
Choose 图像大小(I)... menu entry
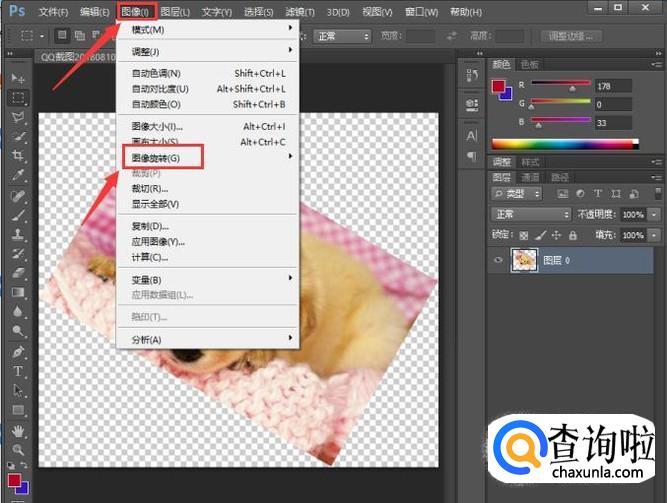208,126
